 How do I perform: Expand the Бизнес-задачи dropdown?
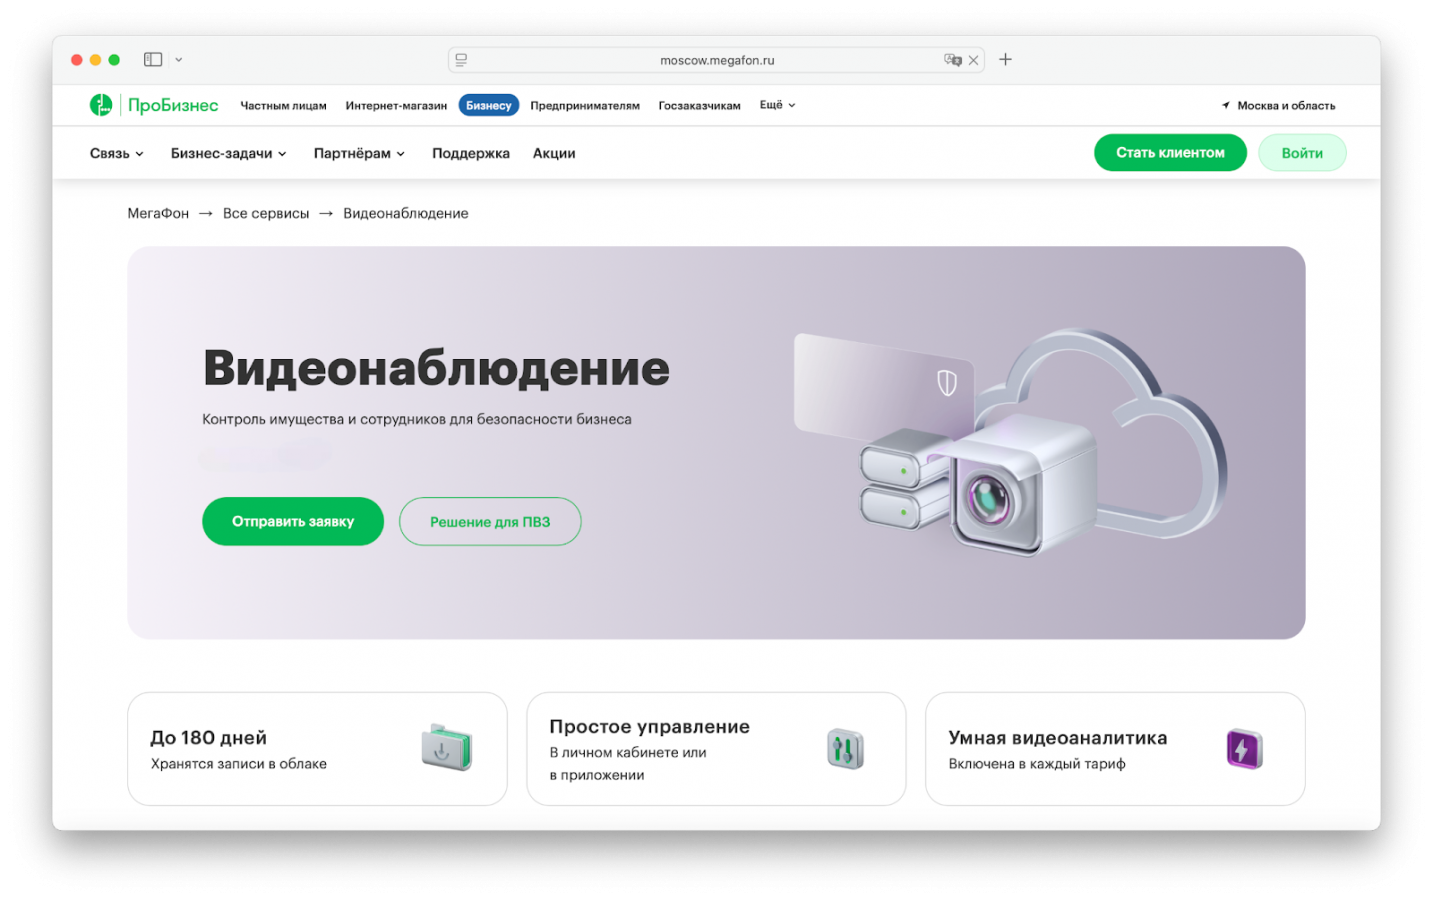coord(229,153)
